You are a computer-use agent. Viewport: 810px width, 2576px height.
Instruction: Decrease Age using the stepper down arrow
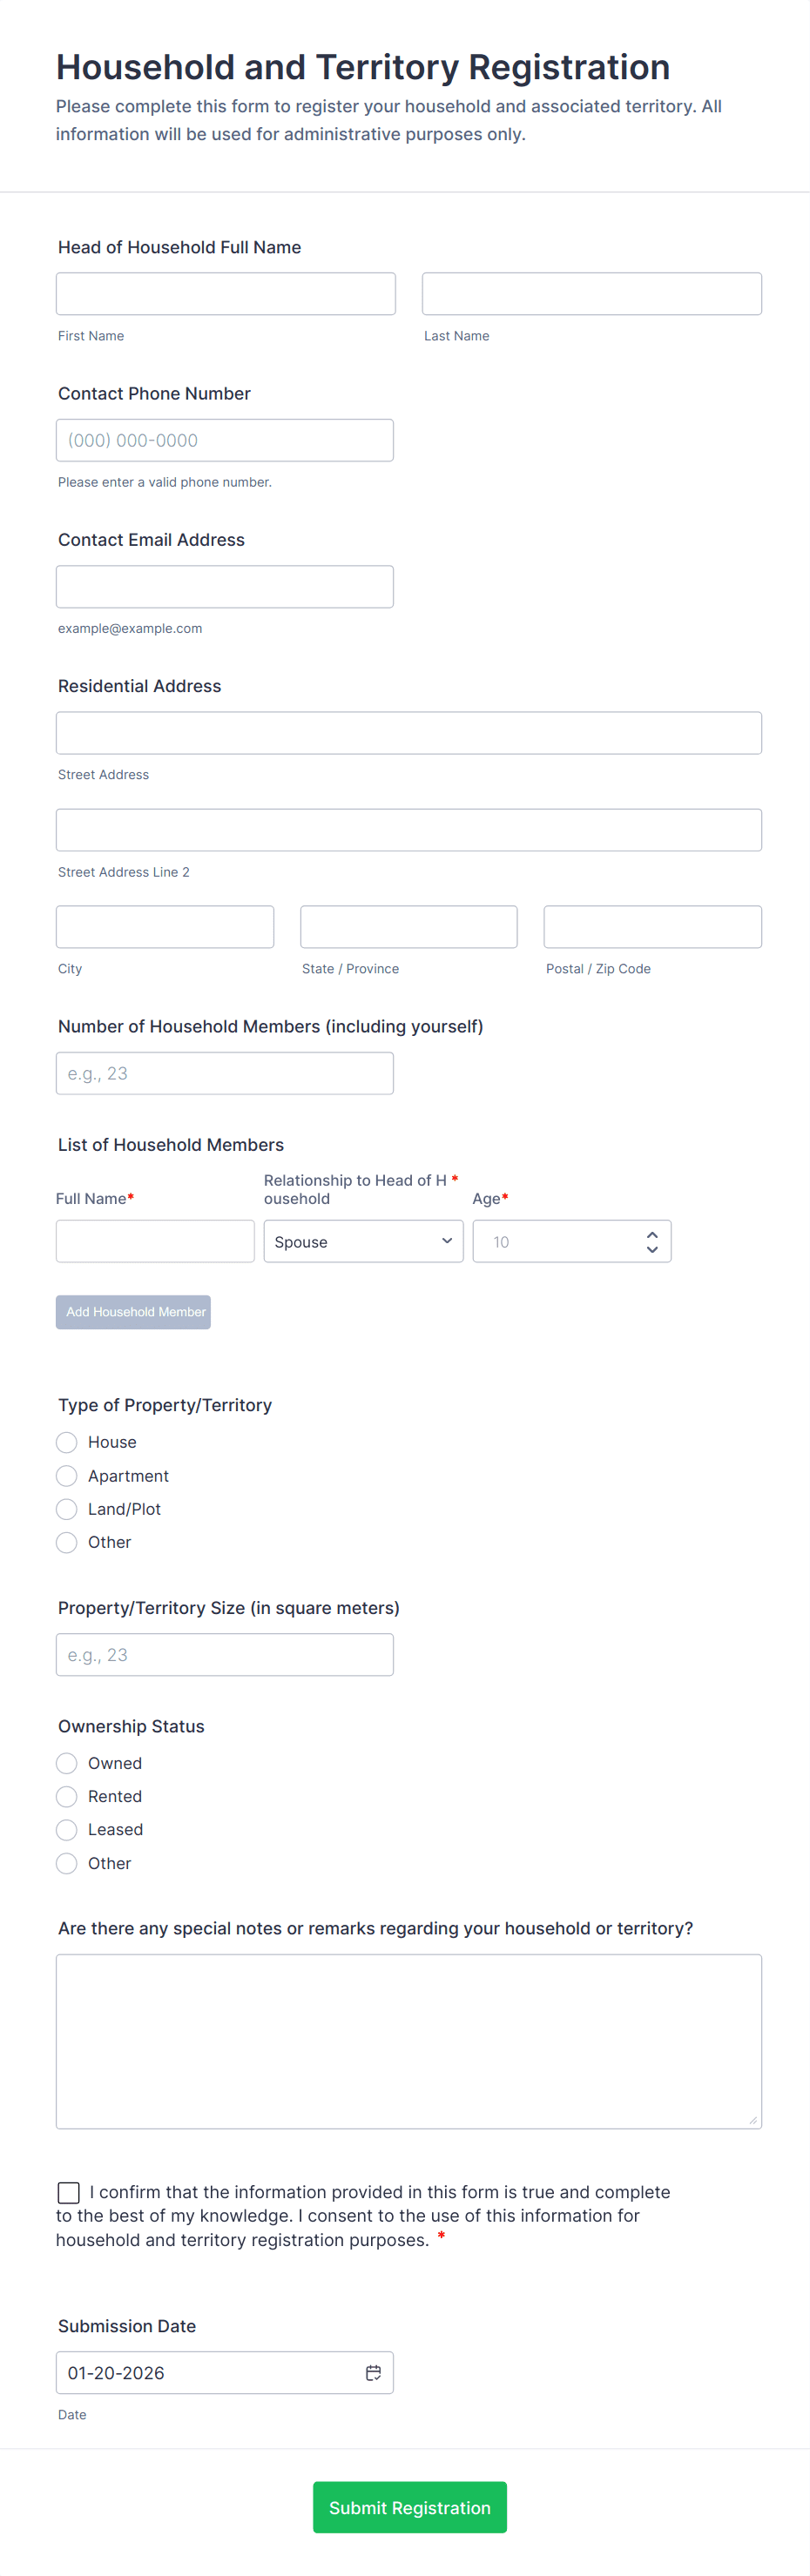(652, 1249)
